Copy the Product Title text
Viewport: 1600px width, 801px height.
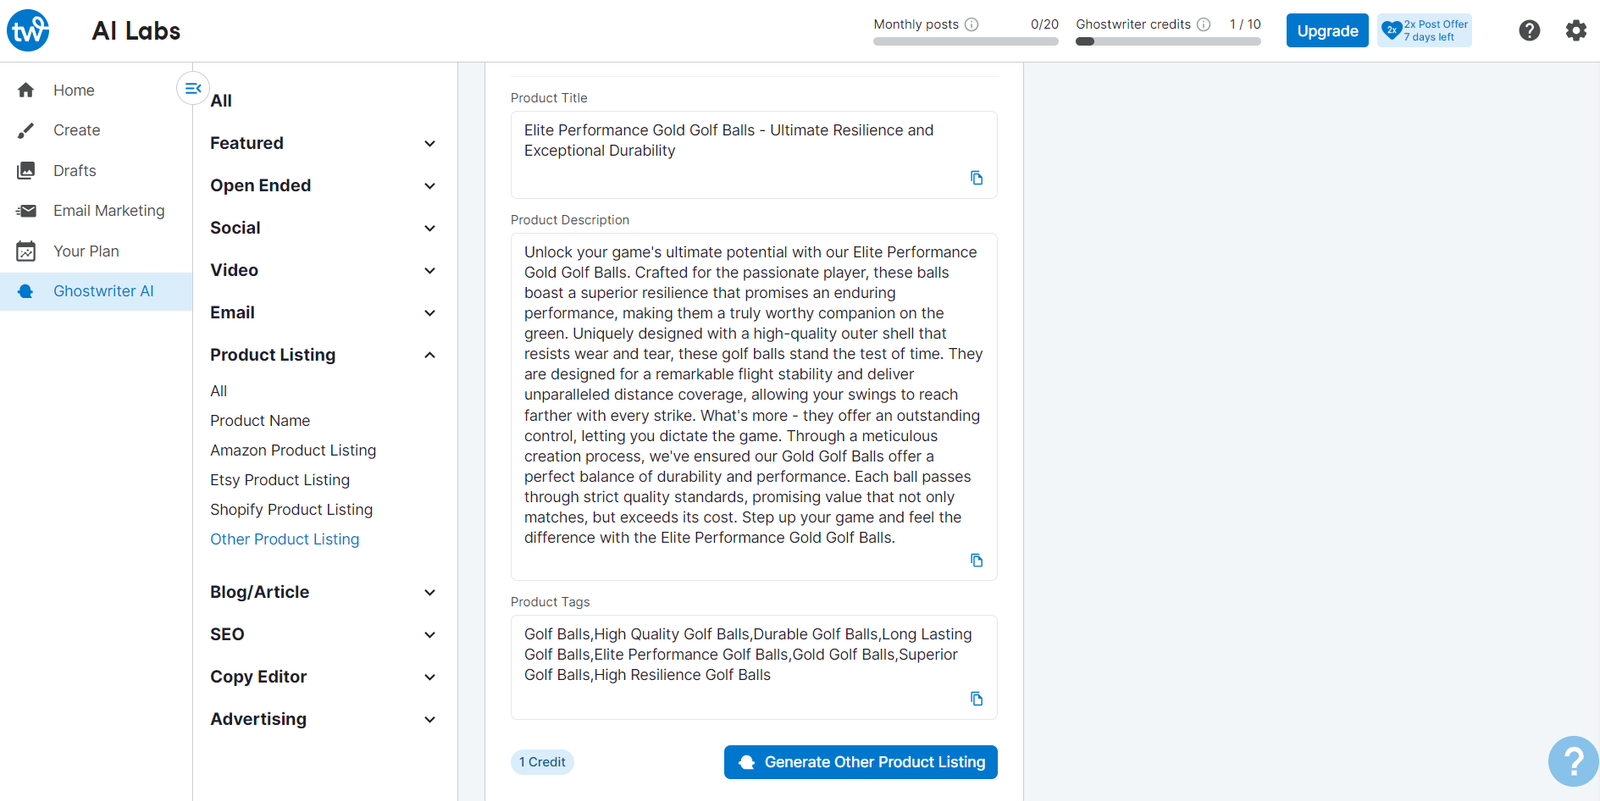point(977,178)
